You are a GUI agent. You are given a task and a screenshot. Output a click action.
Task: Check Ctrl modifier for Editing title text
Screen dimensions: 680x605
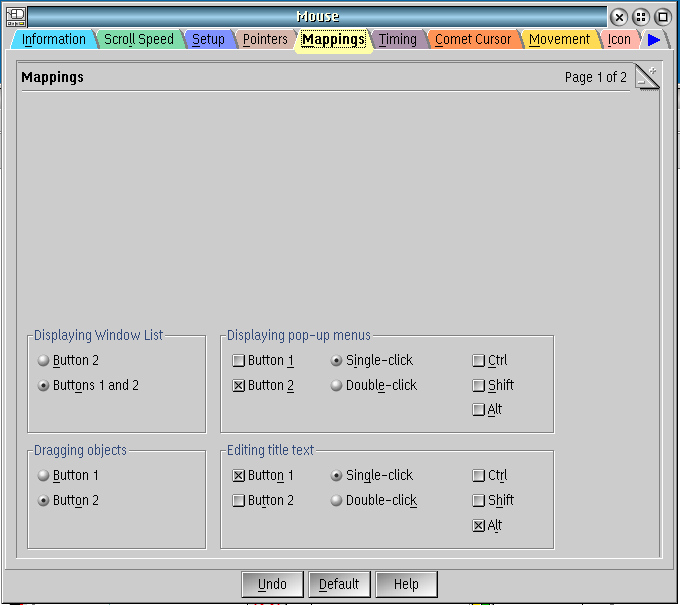coord(490,475)
